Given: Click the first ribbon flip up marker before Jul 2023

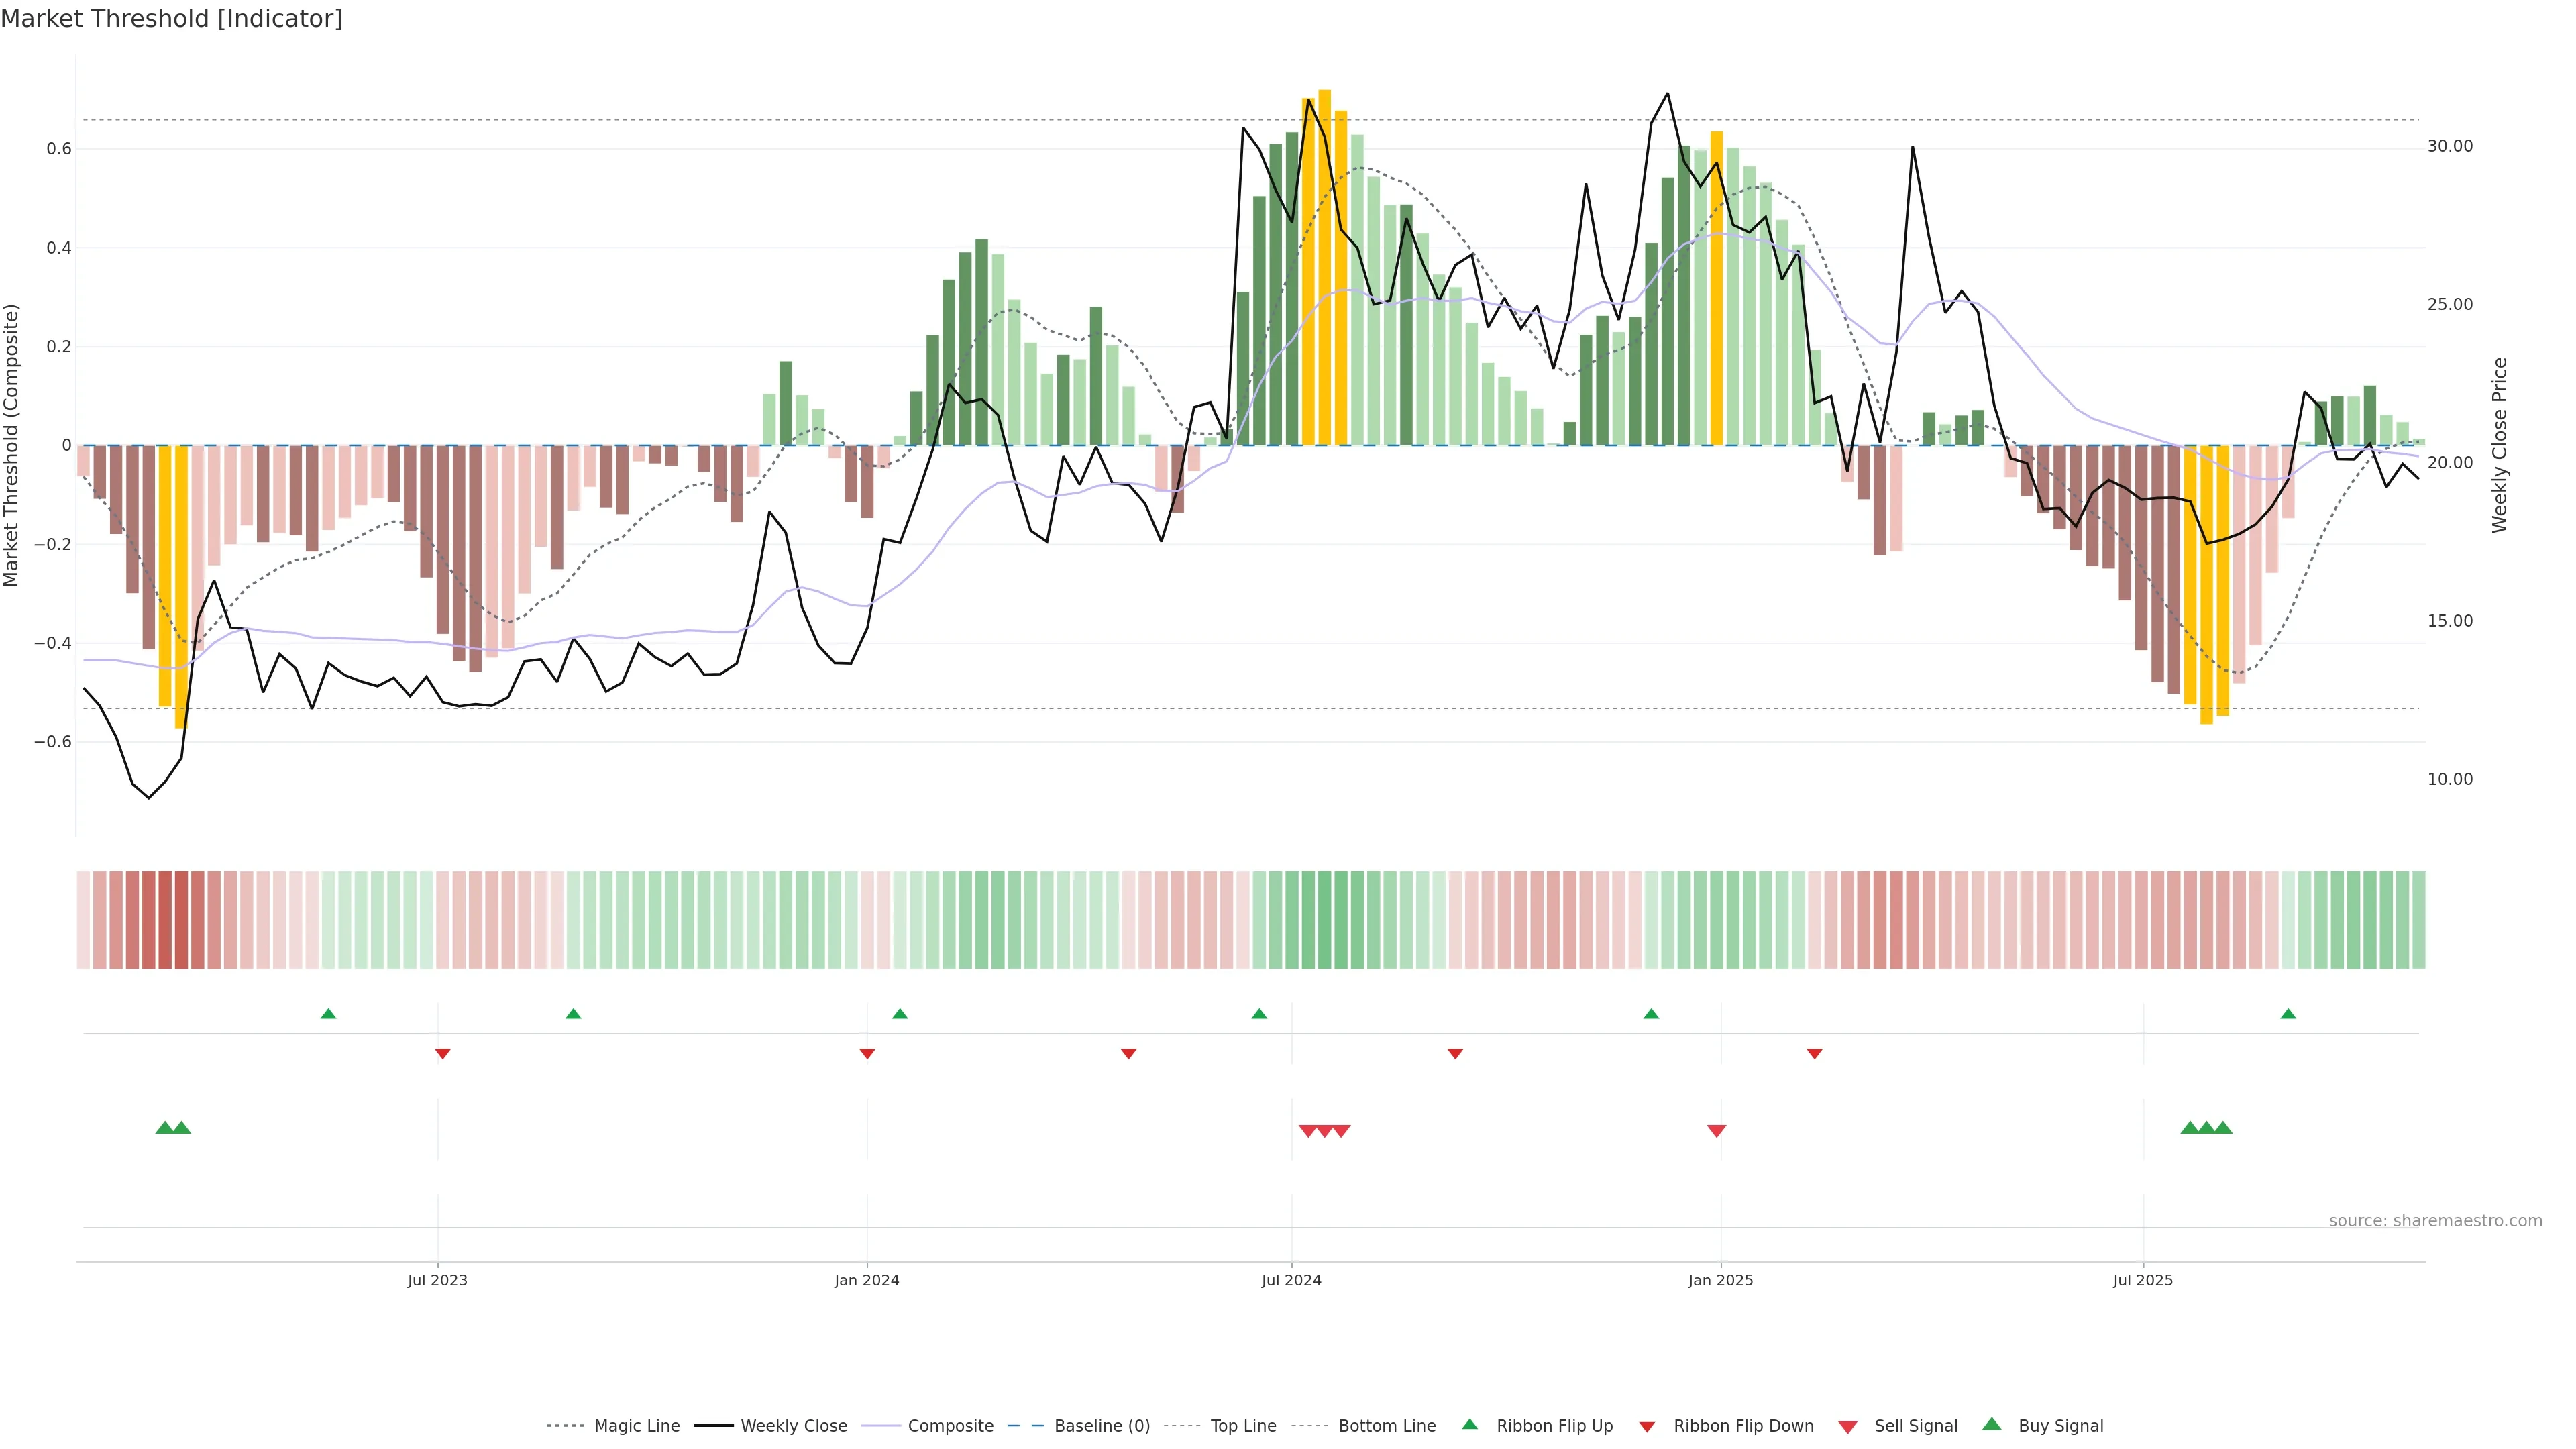Looking at the screenshot, I should pyautogui.click(x=328, y=1014).
